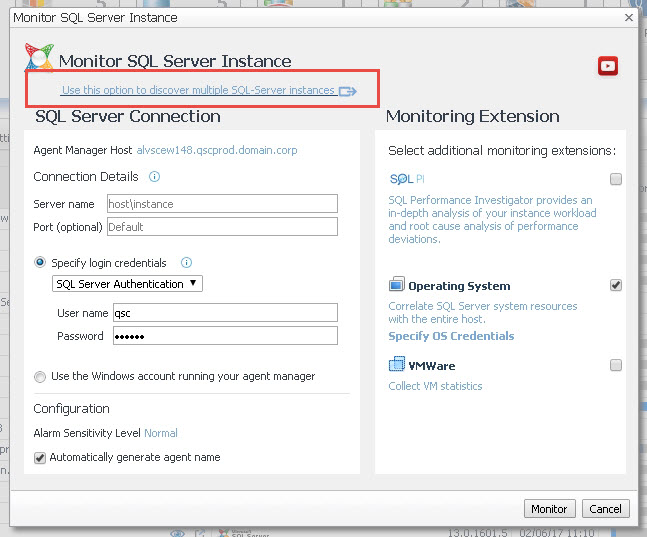Click the arrow icon after discover link
This screenshot has height=537, width=647.
point(347,91)
